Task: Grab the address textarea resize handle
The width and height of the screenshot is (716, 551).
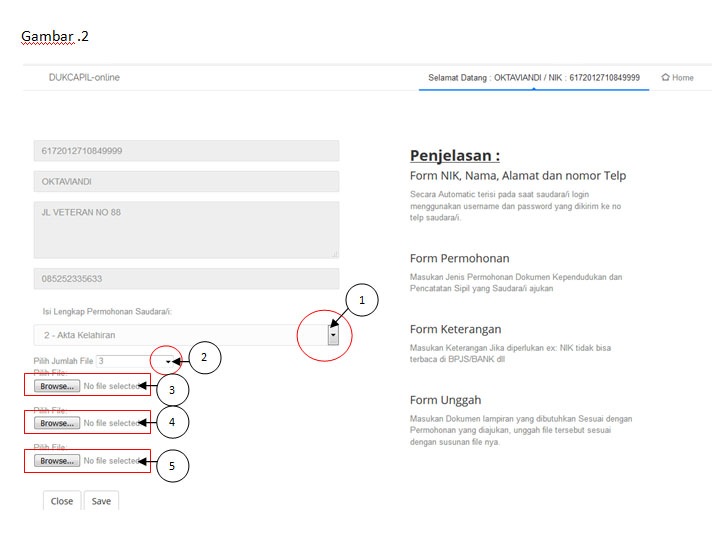Action: click(x=335, y=254)
